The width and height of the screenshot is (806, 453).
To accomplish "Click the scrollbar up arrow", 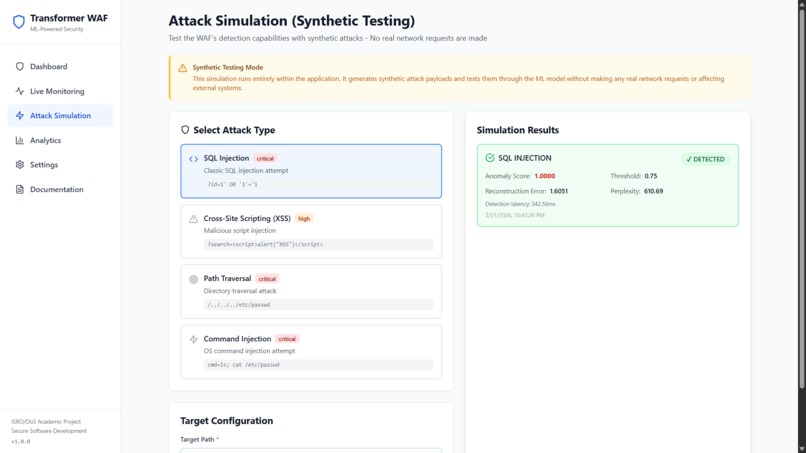I will (801, 4).
